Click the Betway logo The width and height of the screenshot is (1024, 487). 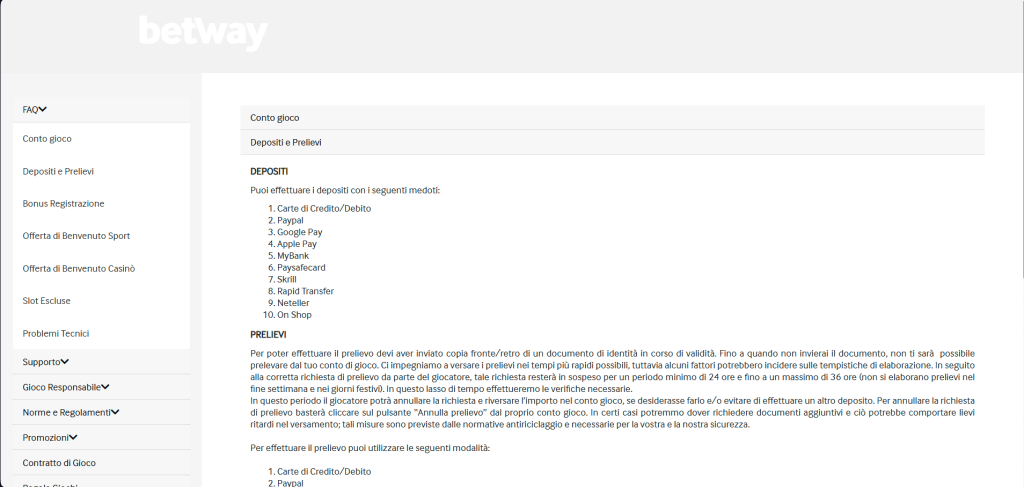[203, 33]
